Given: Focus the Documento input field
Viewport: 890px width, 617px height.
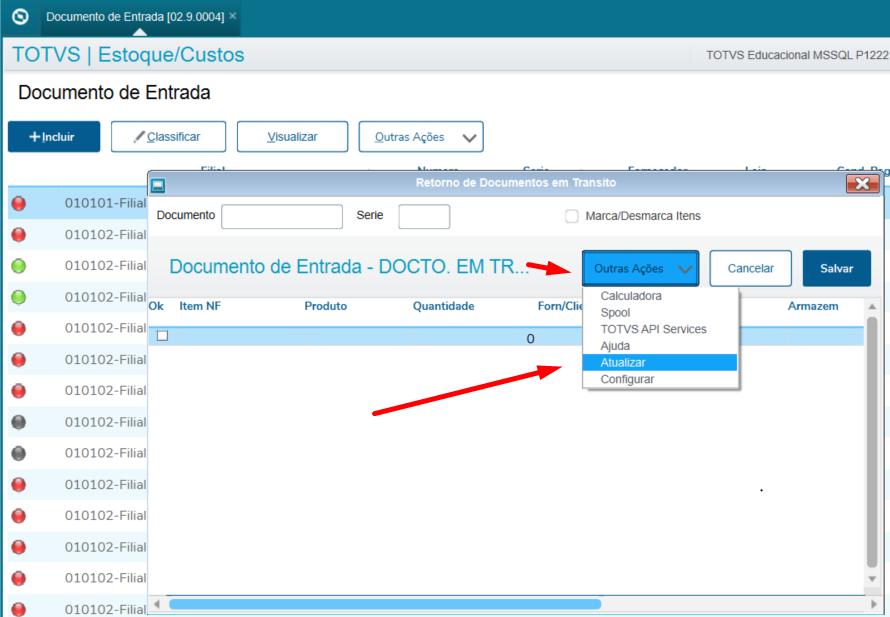Looking at the screenshot, I should coord(282,216).
